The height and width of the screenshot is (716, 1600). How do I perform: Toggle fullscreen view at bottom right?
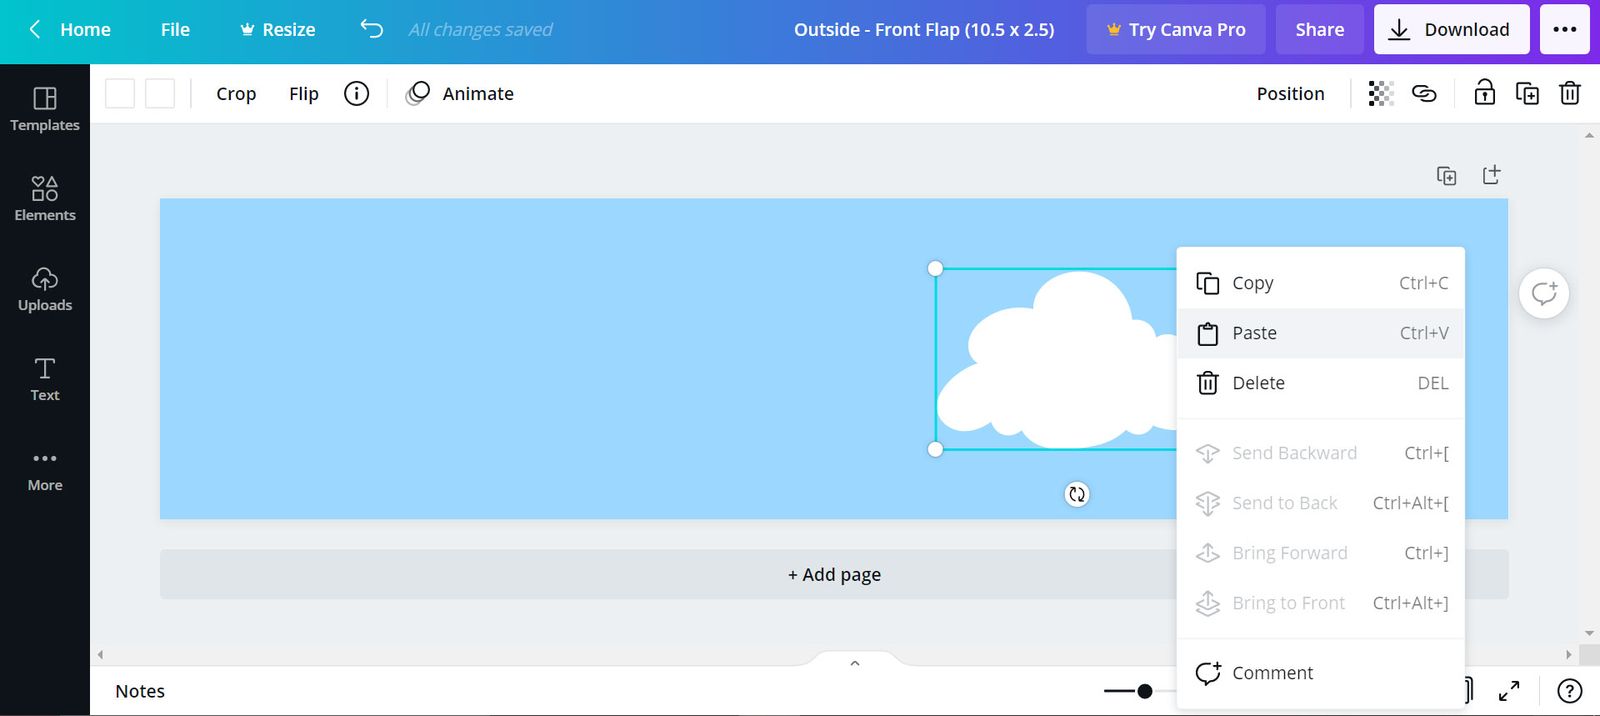pos(1509,691)
